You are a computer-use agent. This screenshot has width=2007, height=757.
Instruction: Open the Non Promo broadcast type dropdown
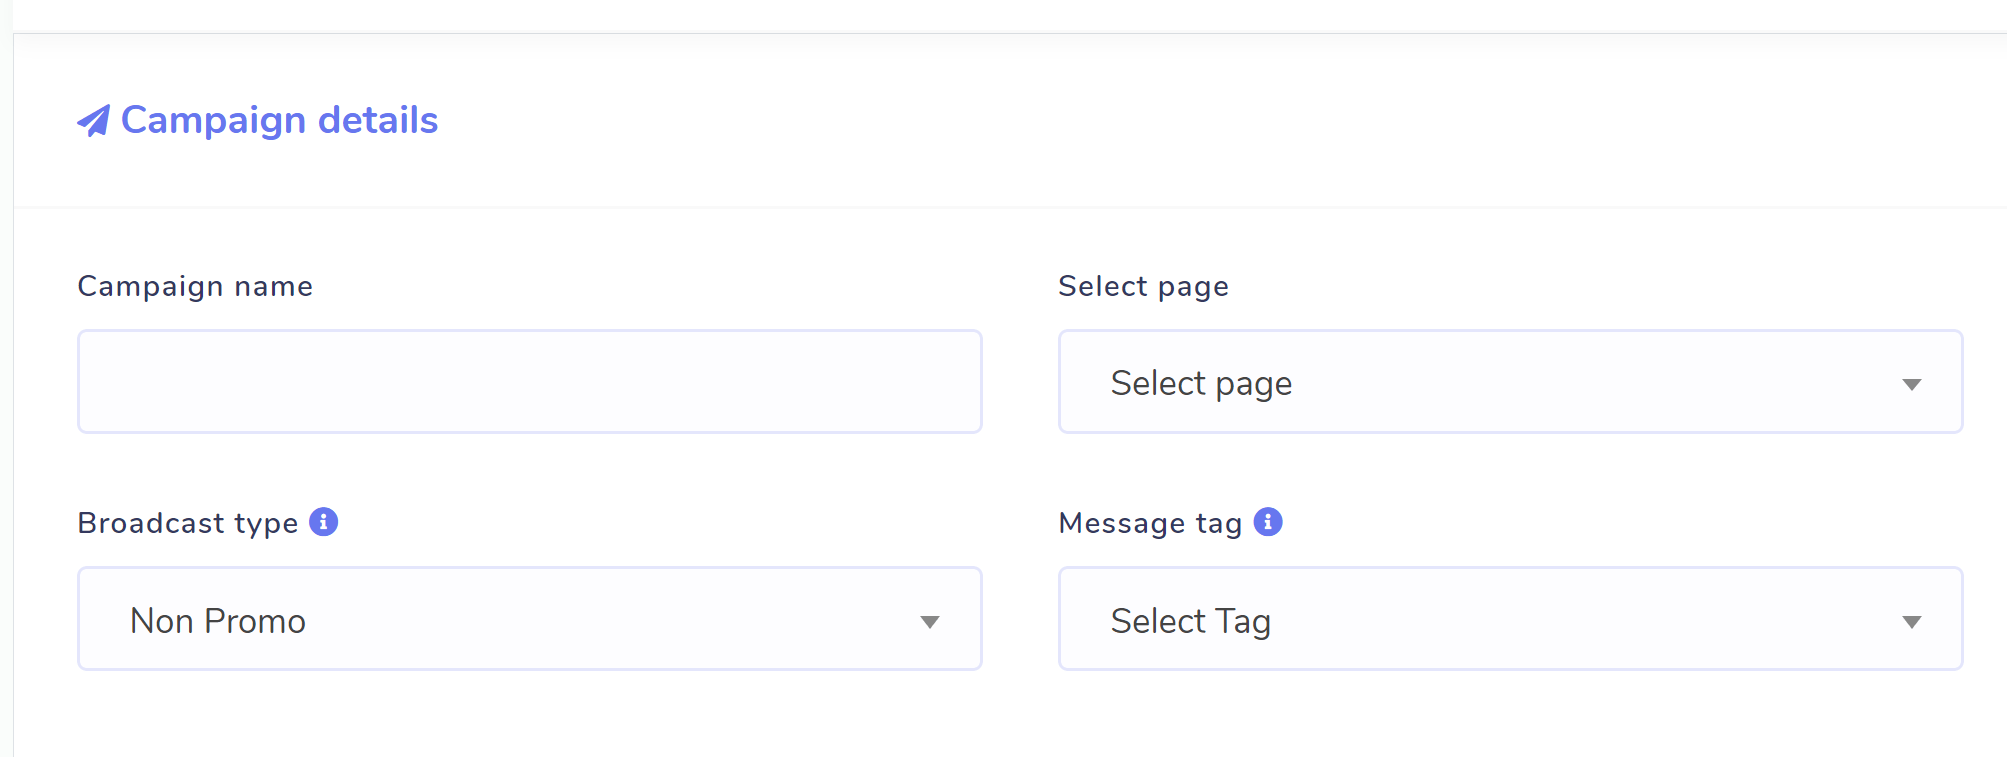(x=530, y=618)
